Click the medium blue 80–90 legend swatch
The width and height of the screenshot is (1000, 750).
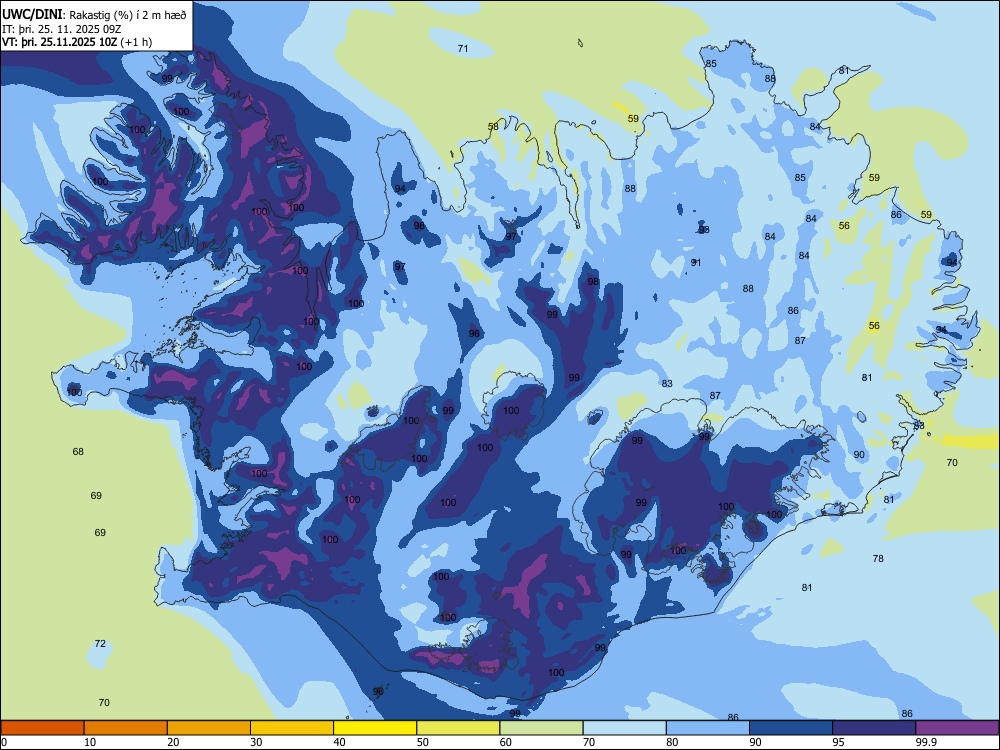pyautogui.click(x=708, y=728)
